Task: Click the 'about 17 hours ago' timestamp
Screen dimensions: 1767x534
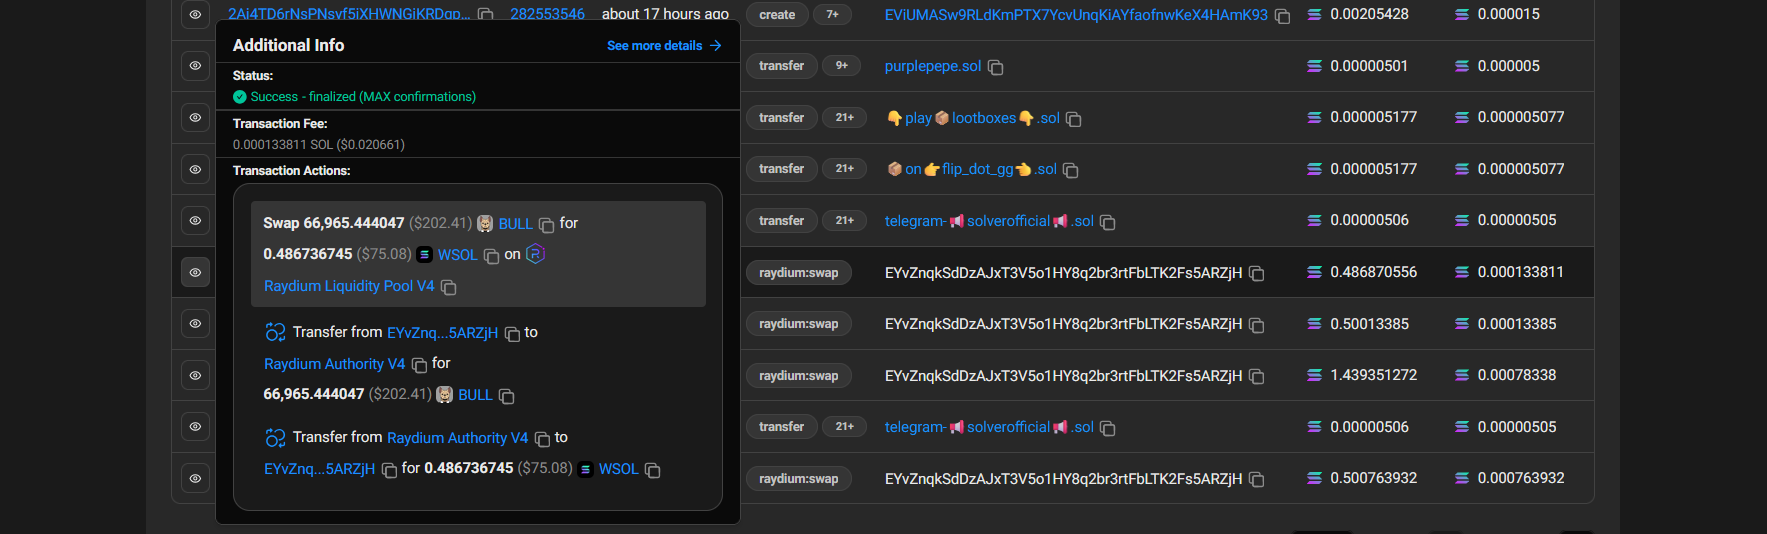Action: tap(665, 14)
